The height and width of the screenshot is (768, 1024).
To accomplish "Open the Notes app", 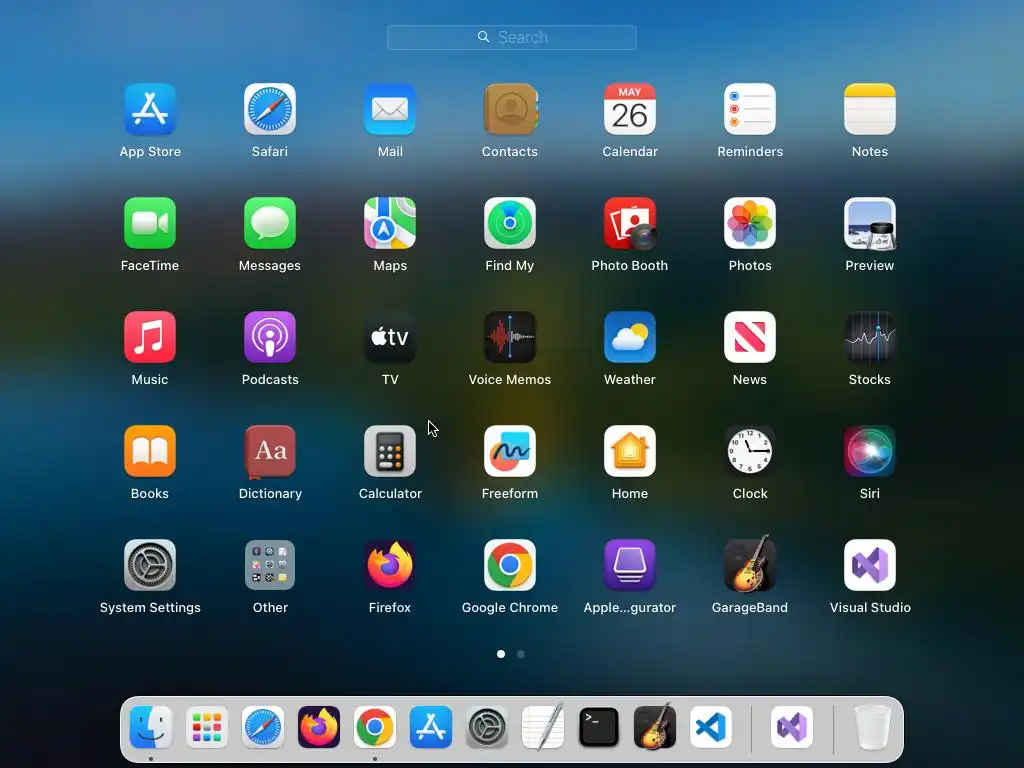I will tap(870, 109).
